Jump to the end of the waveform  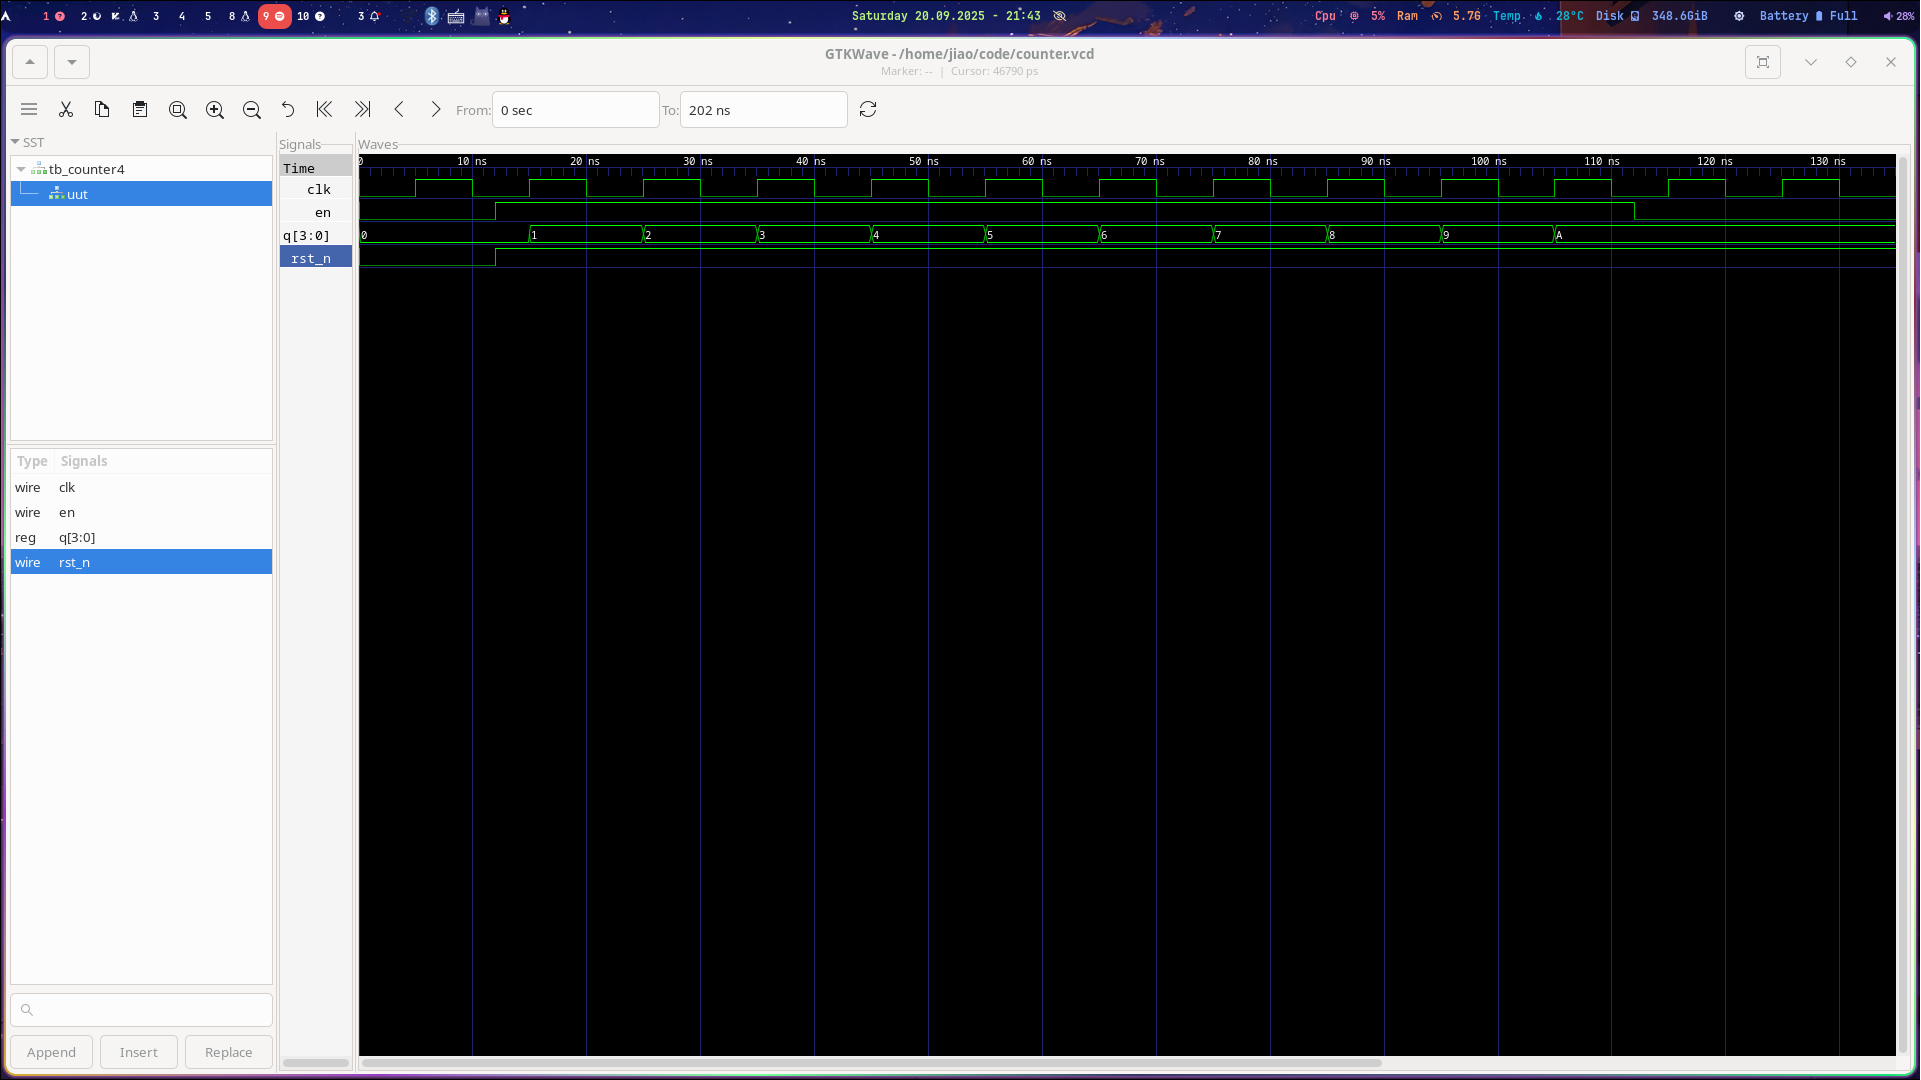362,110
